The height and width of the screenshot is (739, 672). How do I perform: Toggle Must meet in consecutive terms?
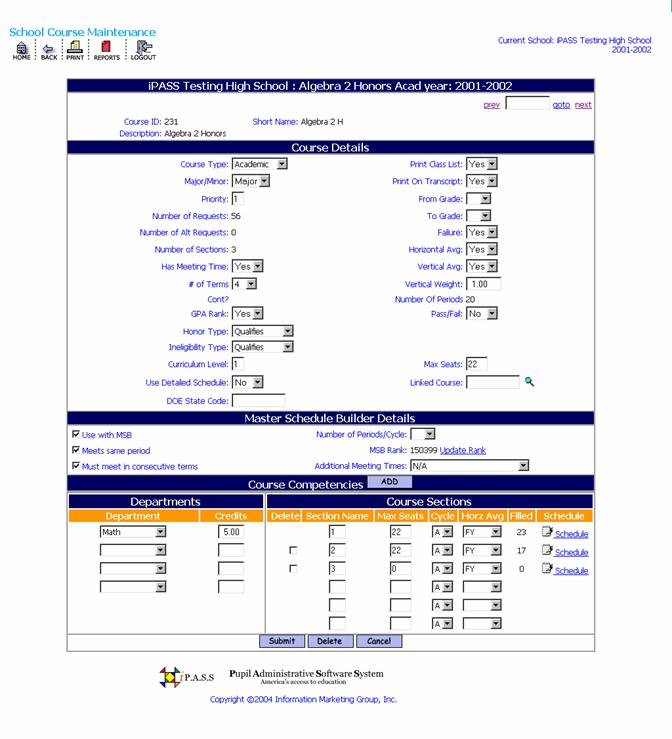click(75, 466)
